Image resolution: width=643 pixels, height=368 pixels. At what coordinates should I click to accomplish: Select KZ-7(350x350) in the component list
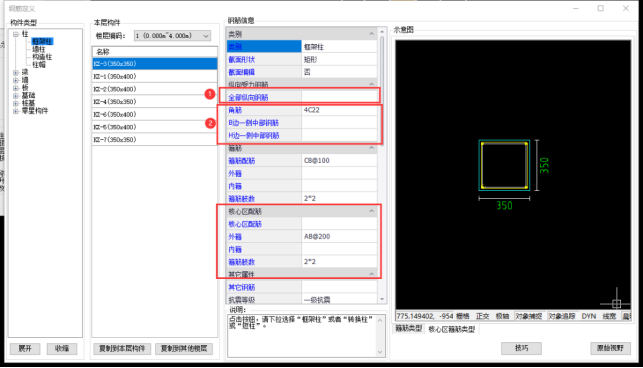[155, 139]
